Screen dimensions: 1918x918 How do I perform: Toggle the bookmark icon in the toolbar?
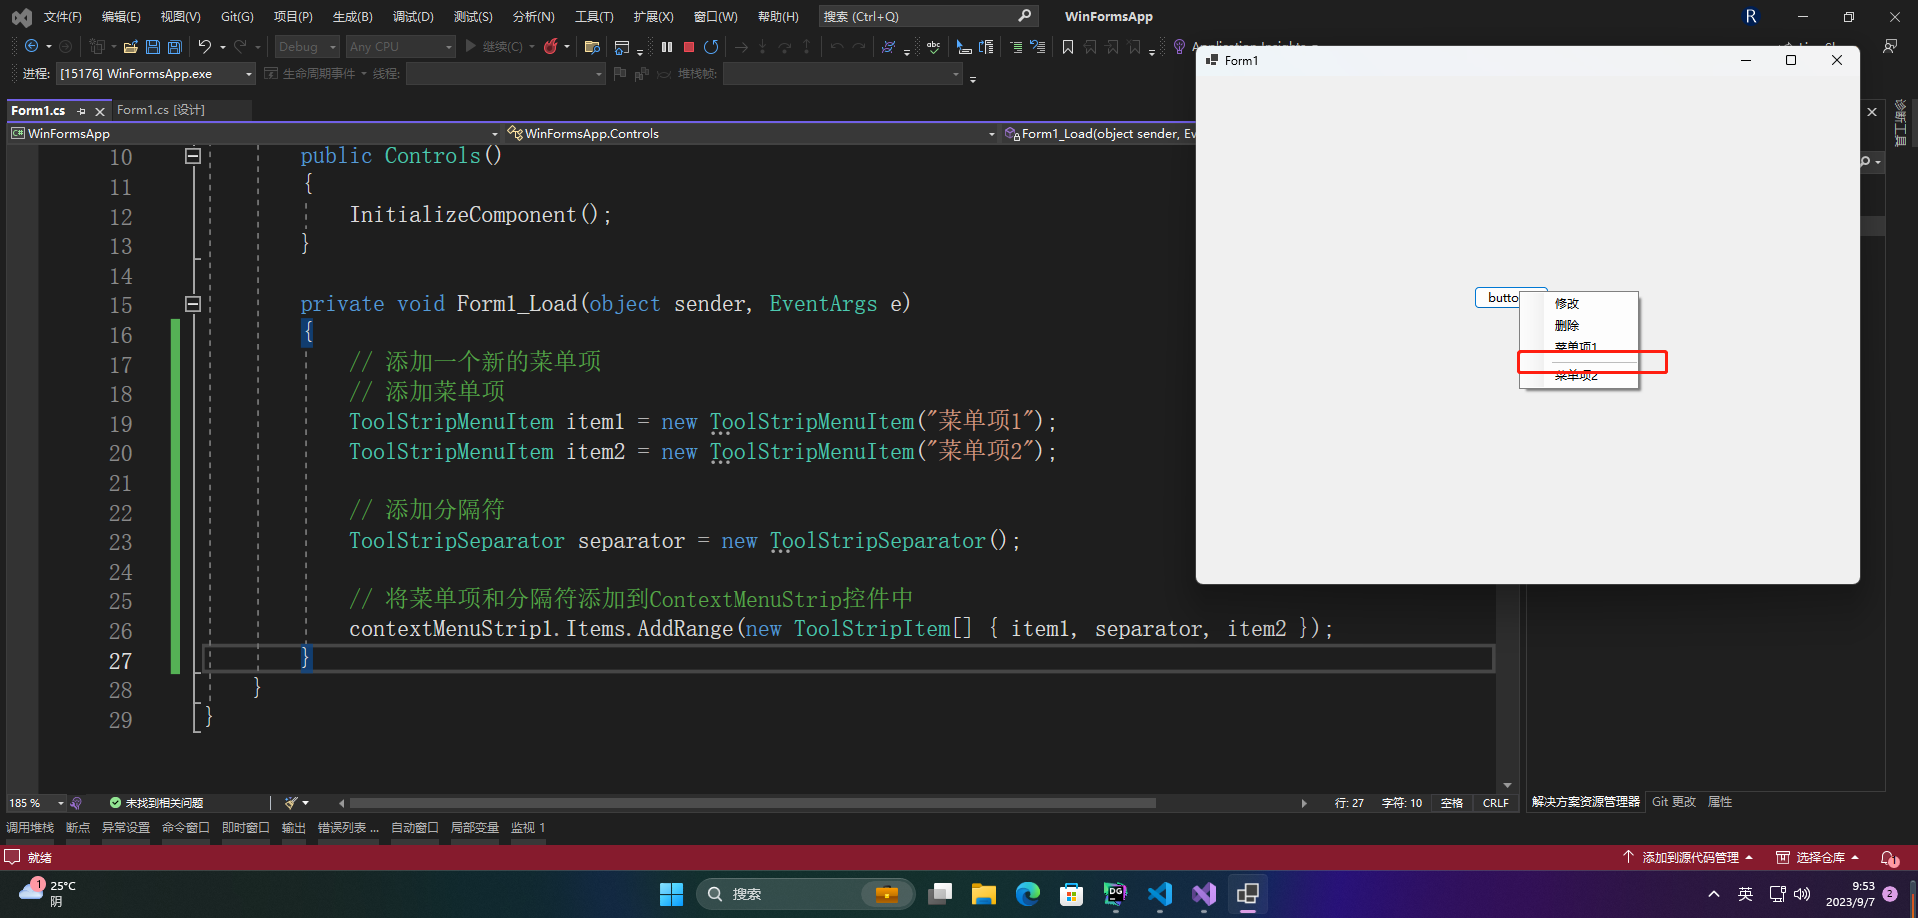1068,46
